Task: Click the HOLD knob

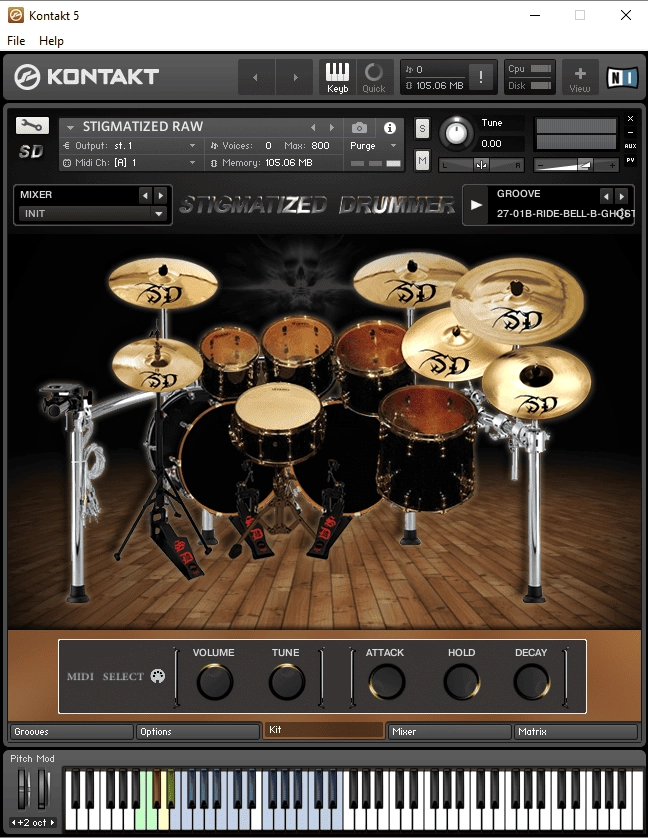Action: click(x=461, y=682)
